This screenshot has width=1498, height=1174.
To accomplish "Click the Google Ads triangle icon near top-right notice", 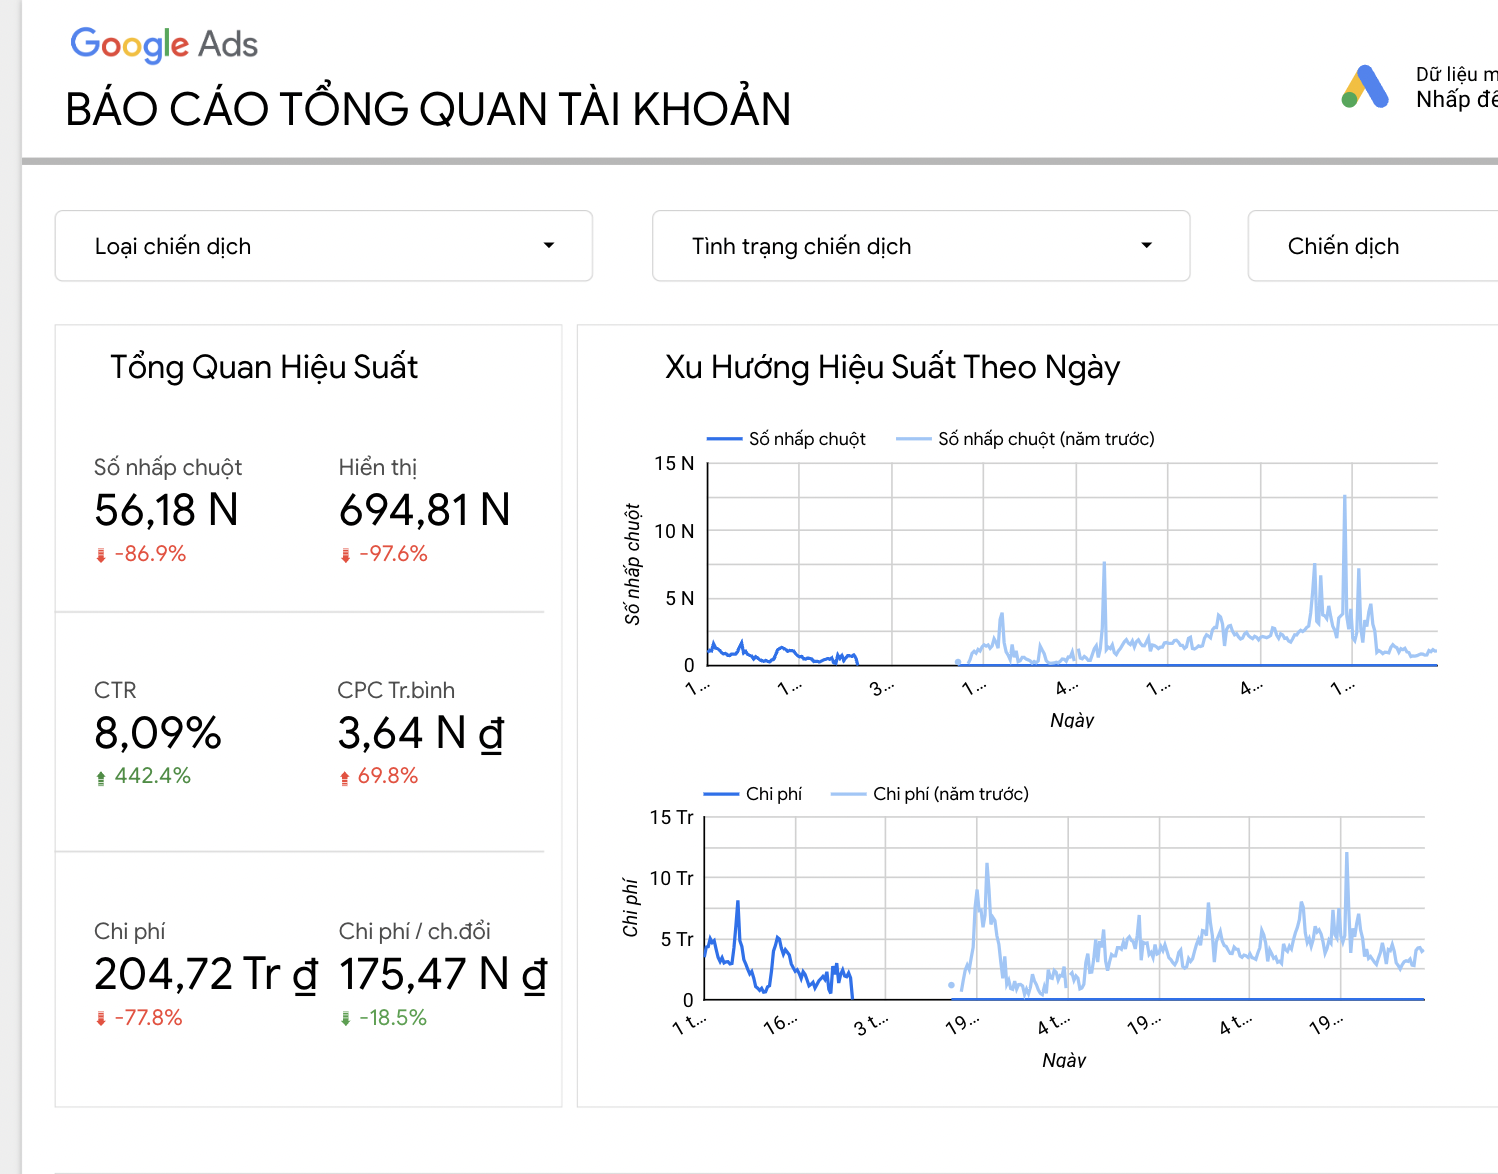I will (1363, 88).
